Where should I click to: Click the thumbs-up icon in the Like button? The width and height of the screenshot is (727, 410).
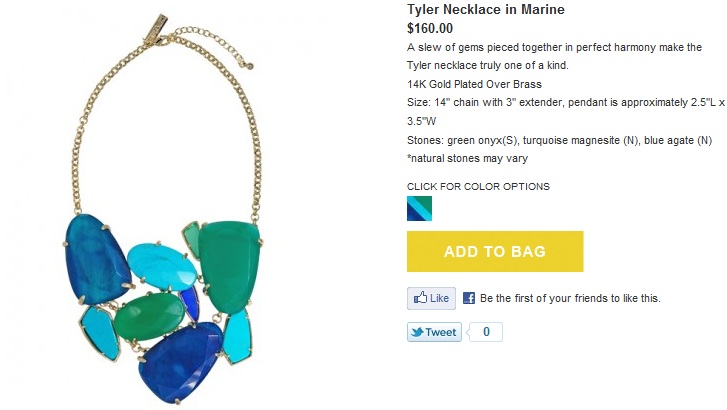[x=420, y=298]
